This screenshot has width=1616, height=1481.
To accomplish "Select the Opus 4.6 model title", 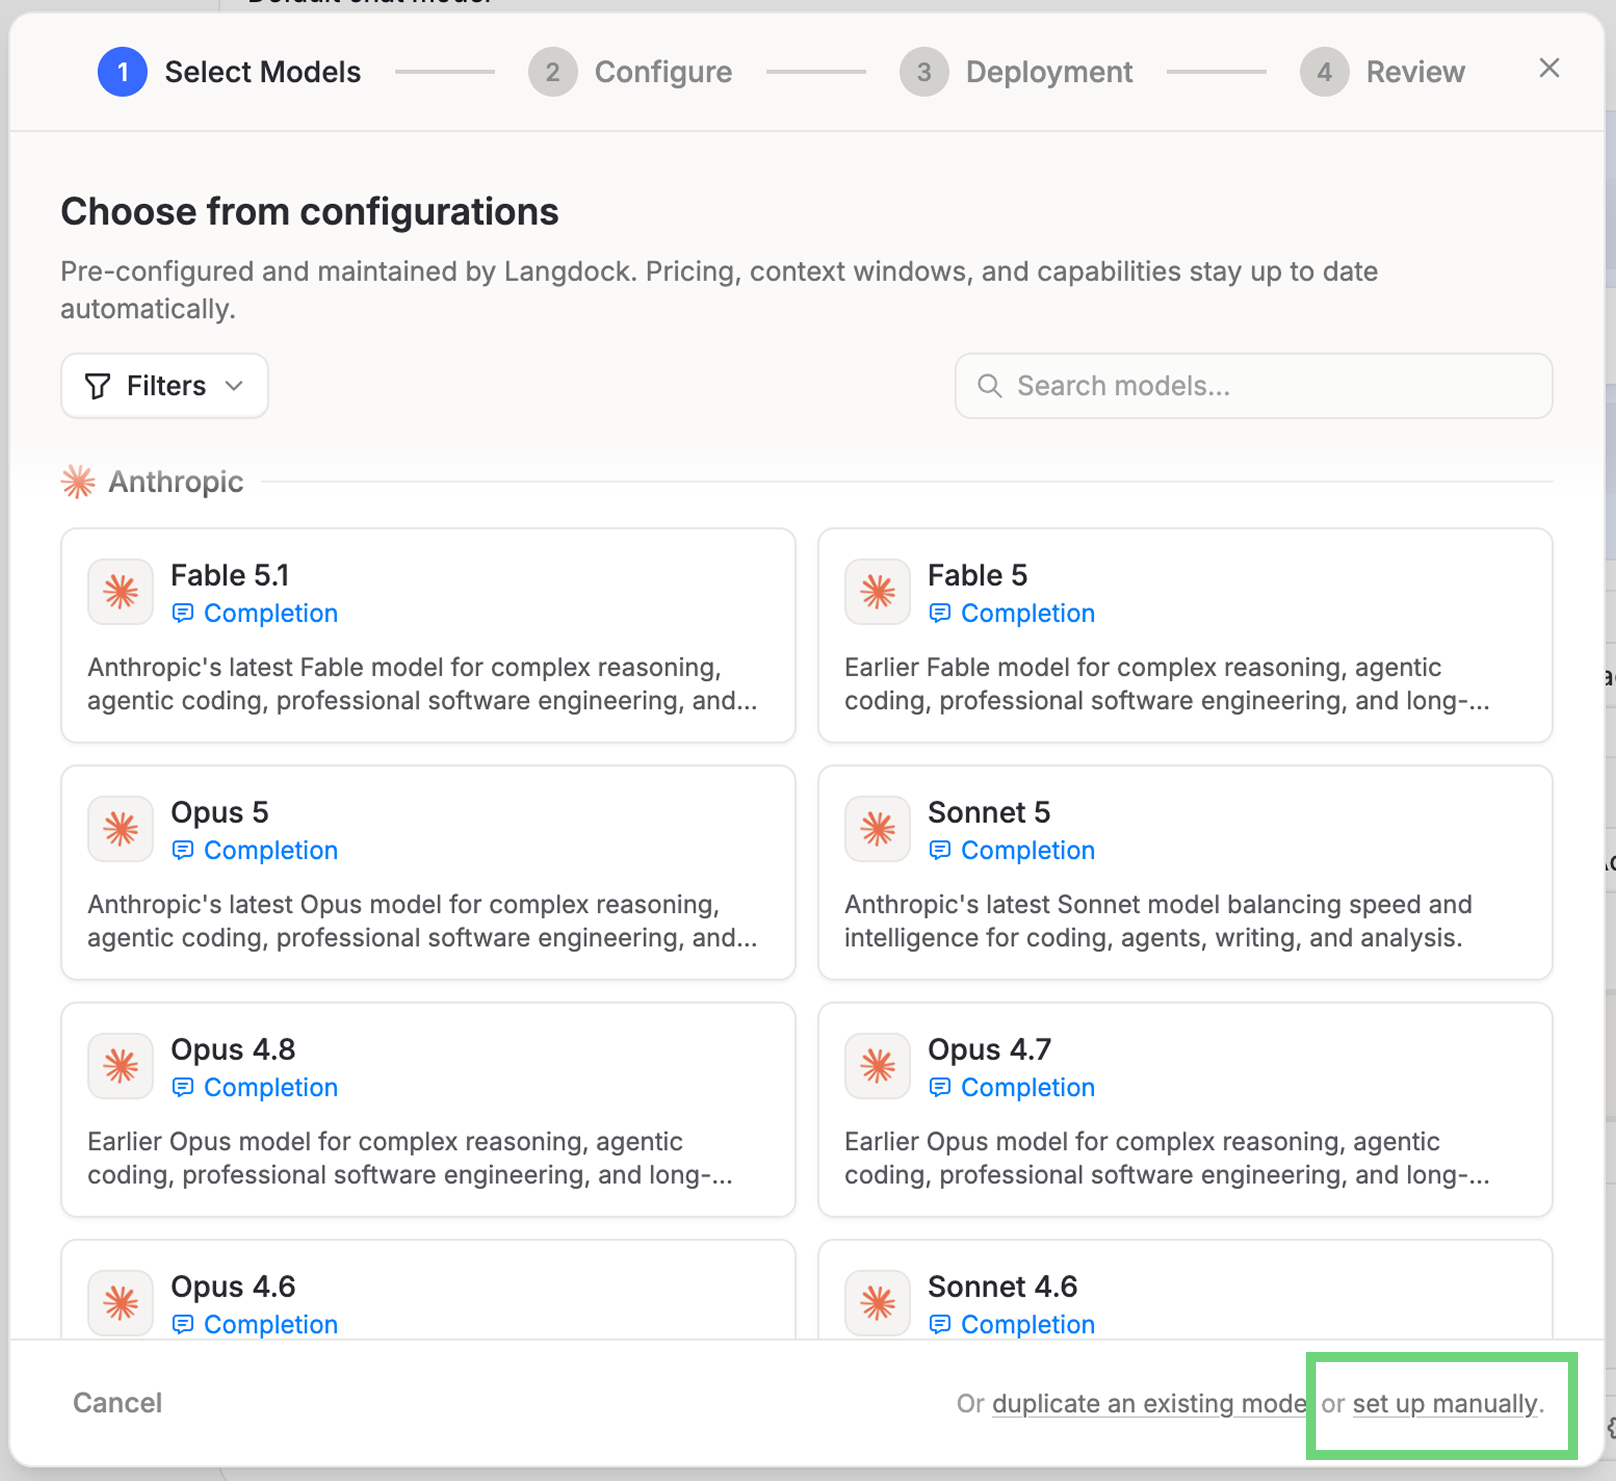I will point(233,1286).
